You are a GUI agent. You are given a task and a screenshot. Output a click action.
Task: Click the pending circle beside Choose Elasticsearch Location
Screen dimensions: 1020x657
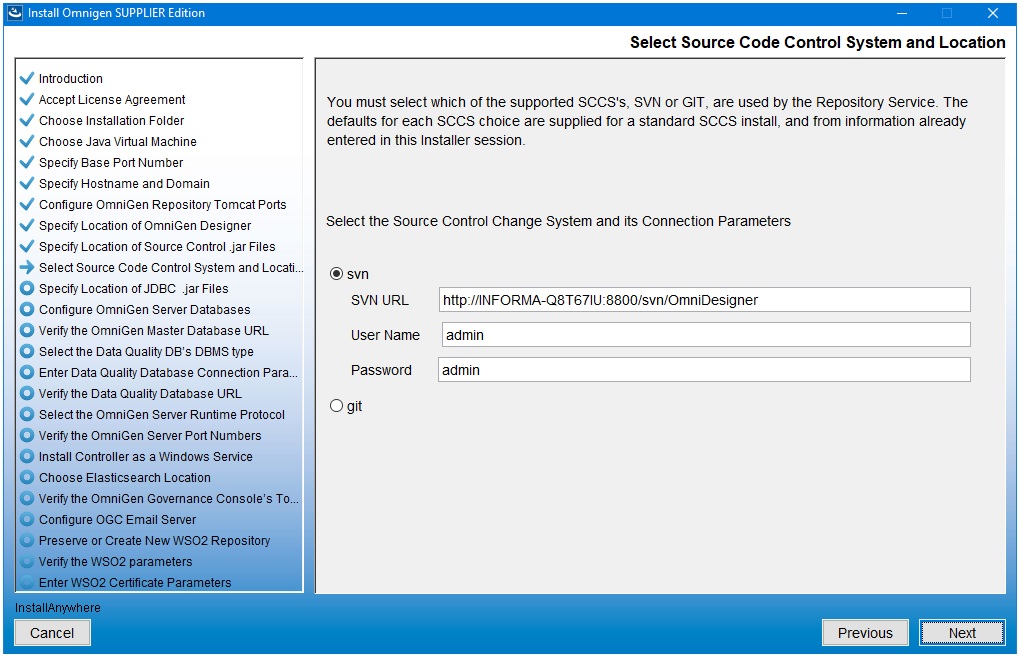(27, 477)
